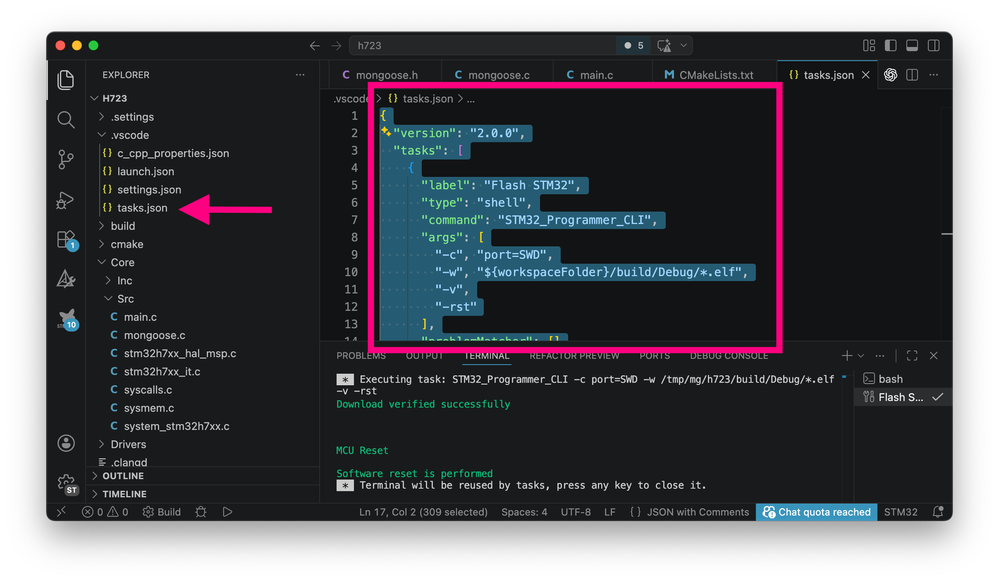This screenshot has width=999, height=582.
Task: Open the DEBUG CONSOLE panel tab
Action: (729, 356)
